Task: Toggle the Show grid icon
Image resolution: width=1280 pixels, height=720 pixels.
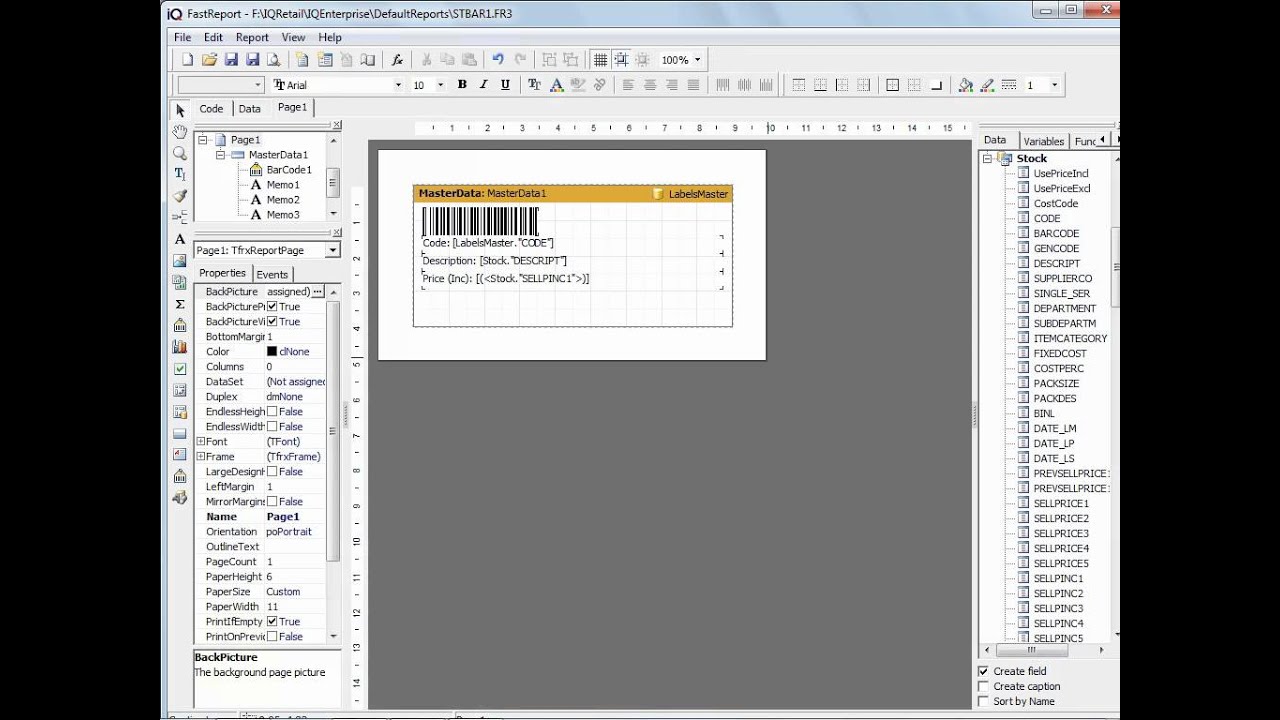Action: pos(600,60)
